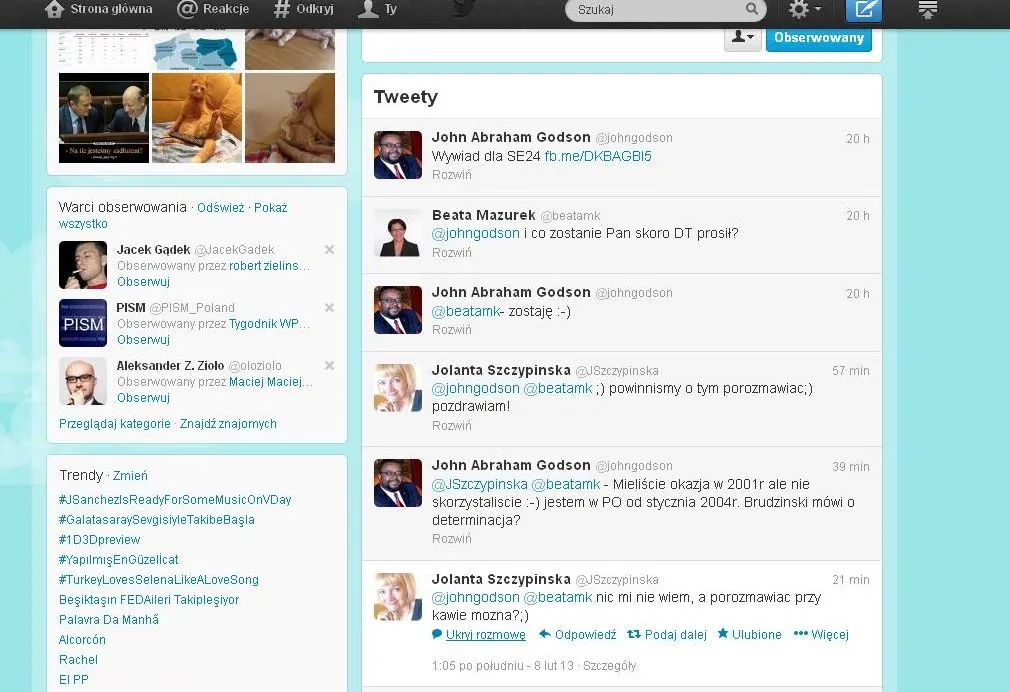Open the Strona główna tab
1010x692 pixels.
point(99,9)
